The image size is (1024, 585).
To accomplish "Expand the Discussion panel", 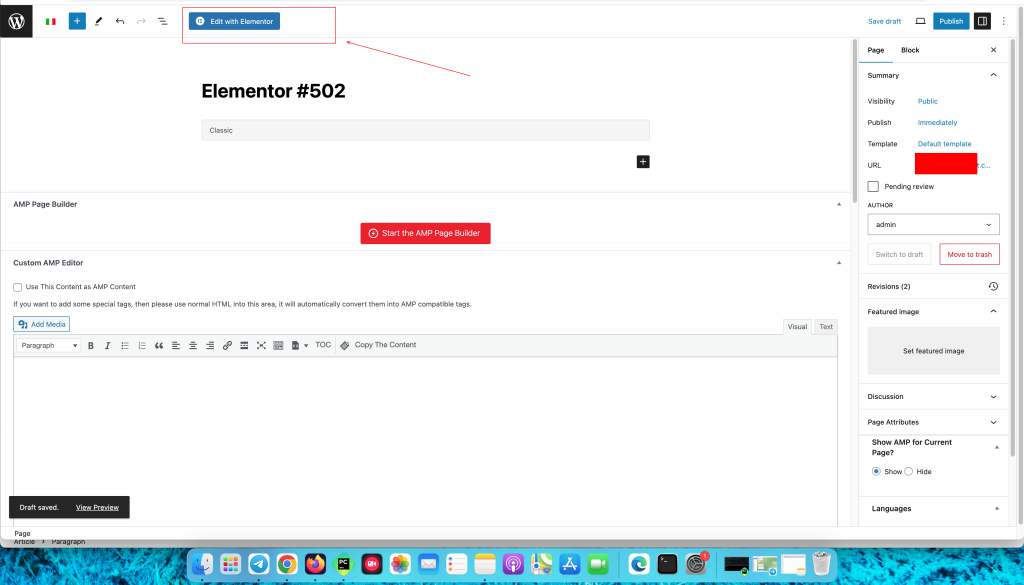I will pyautogui.click(x=993, y=397).
